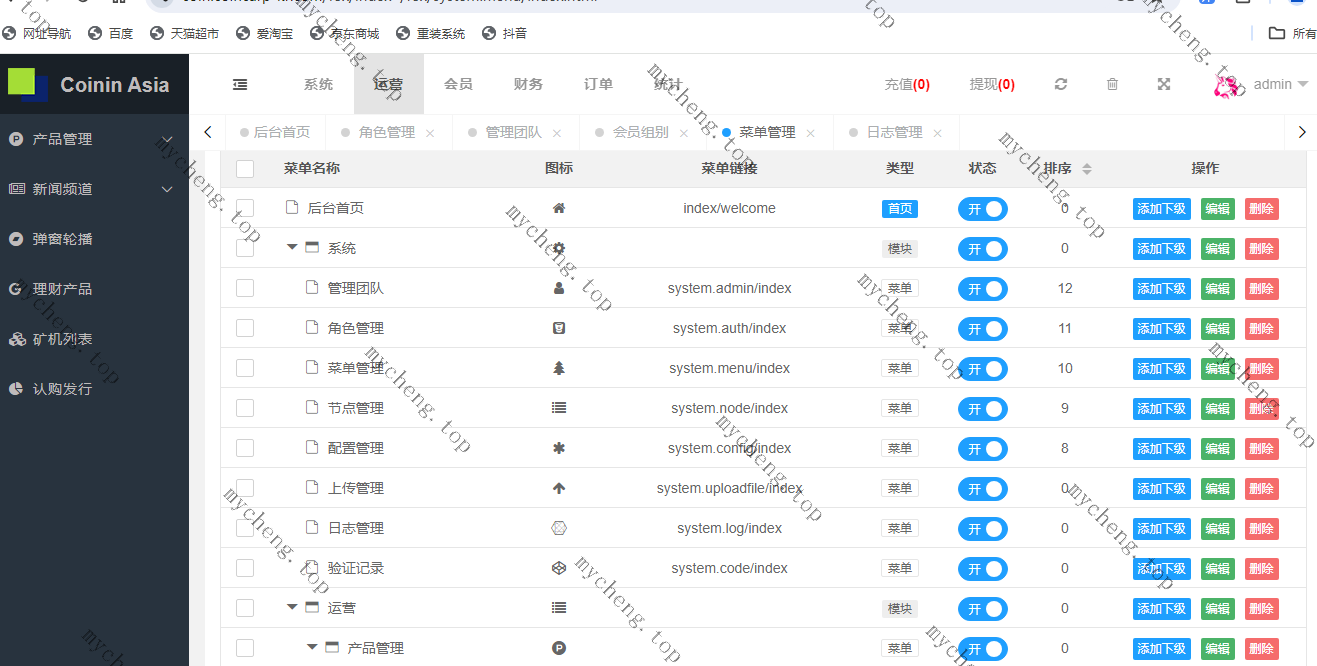
Task: Toggle the status switch for 后台首页
Action: (982, 209)
